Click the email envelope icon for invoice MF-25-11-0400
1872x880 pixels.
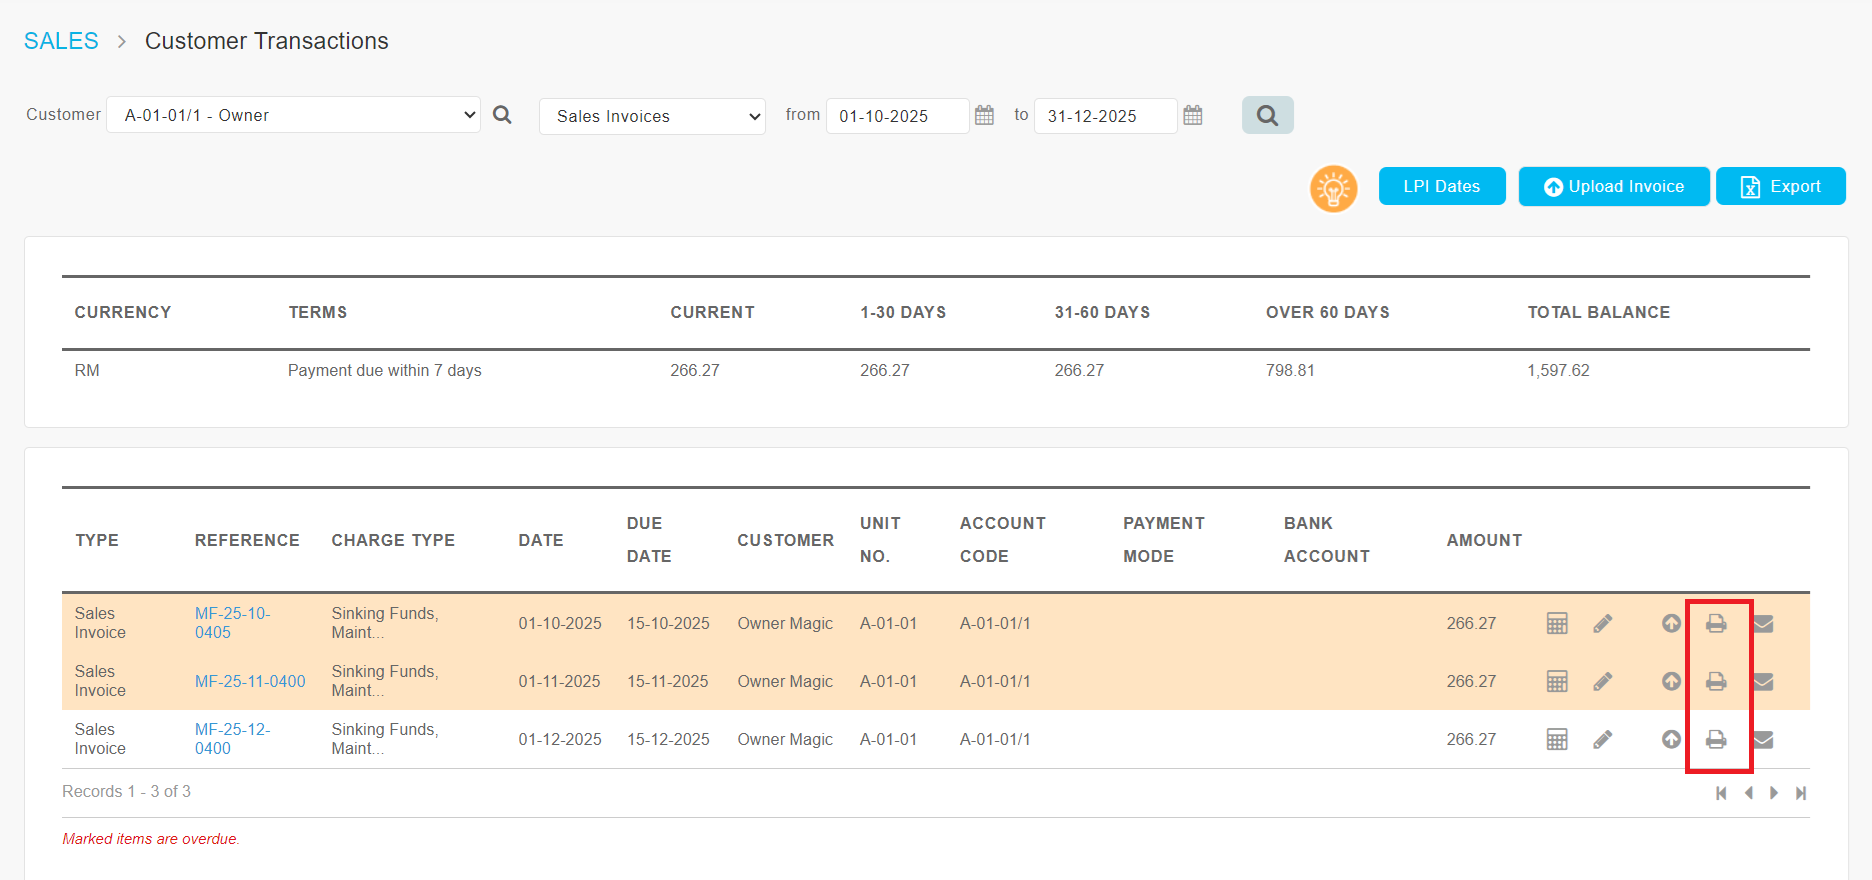1763,682
